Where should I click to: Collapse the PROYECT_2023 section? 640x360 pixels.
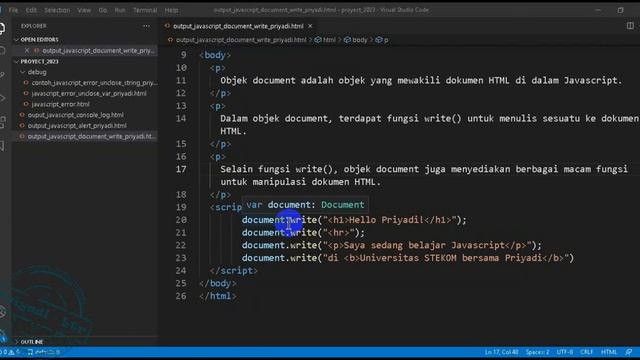pyautogui.click(x=40, y=62)
